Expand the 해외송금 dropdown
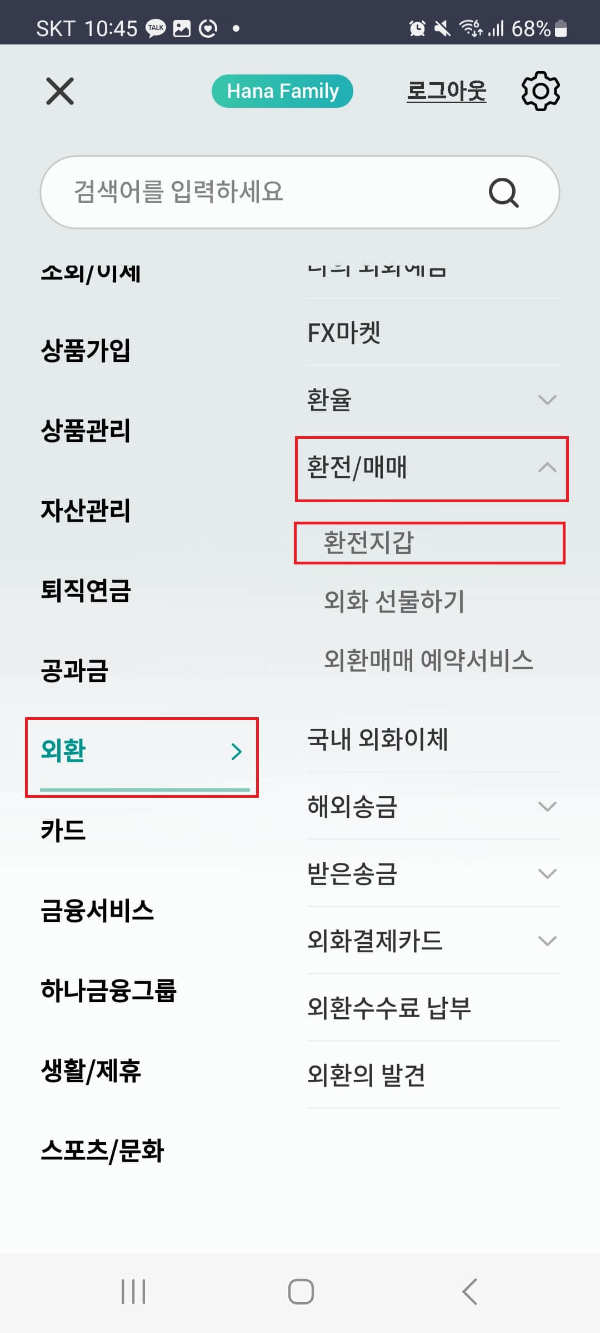Image resolution: width=600 pixels, height=1333 pixels. click(547, 806)
